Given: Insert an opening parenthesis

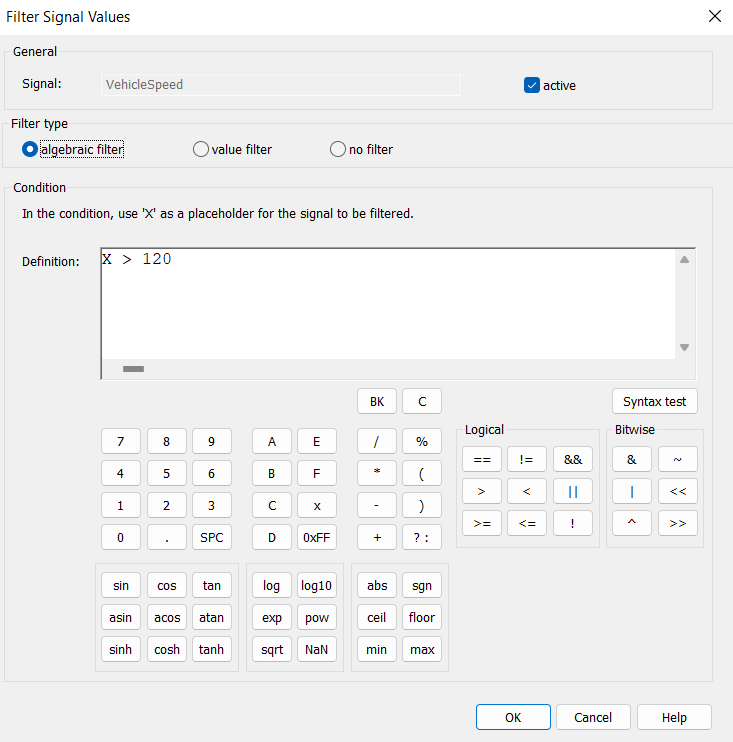Looking at the screenshot, I should [422, 473].
